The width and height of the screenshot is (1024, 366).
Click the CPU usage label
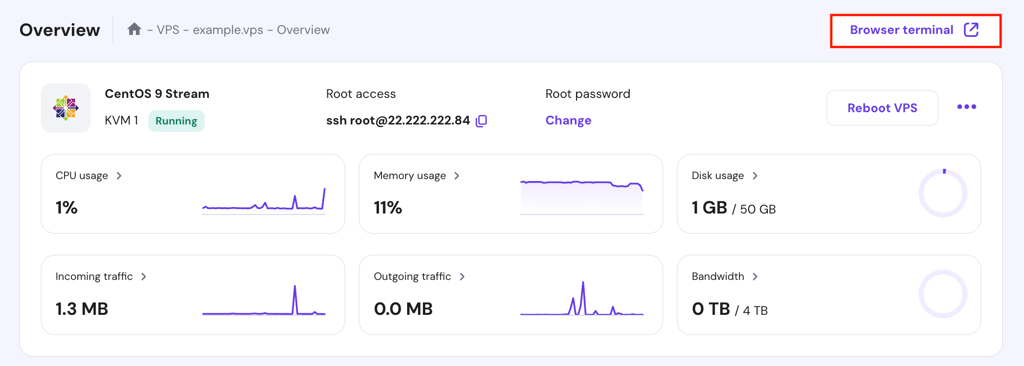click(82, 176)
